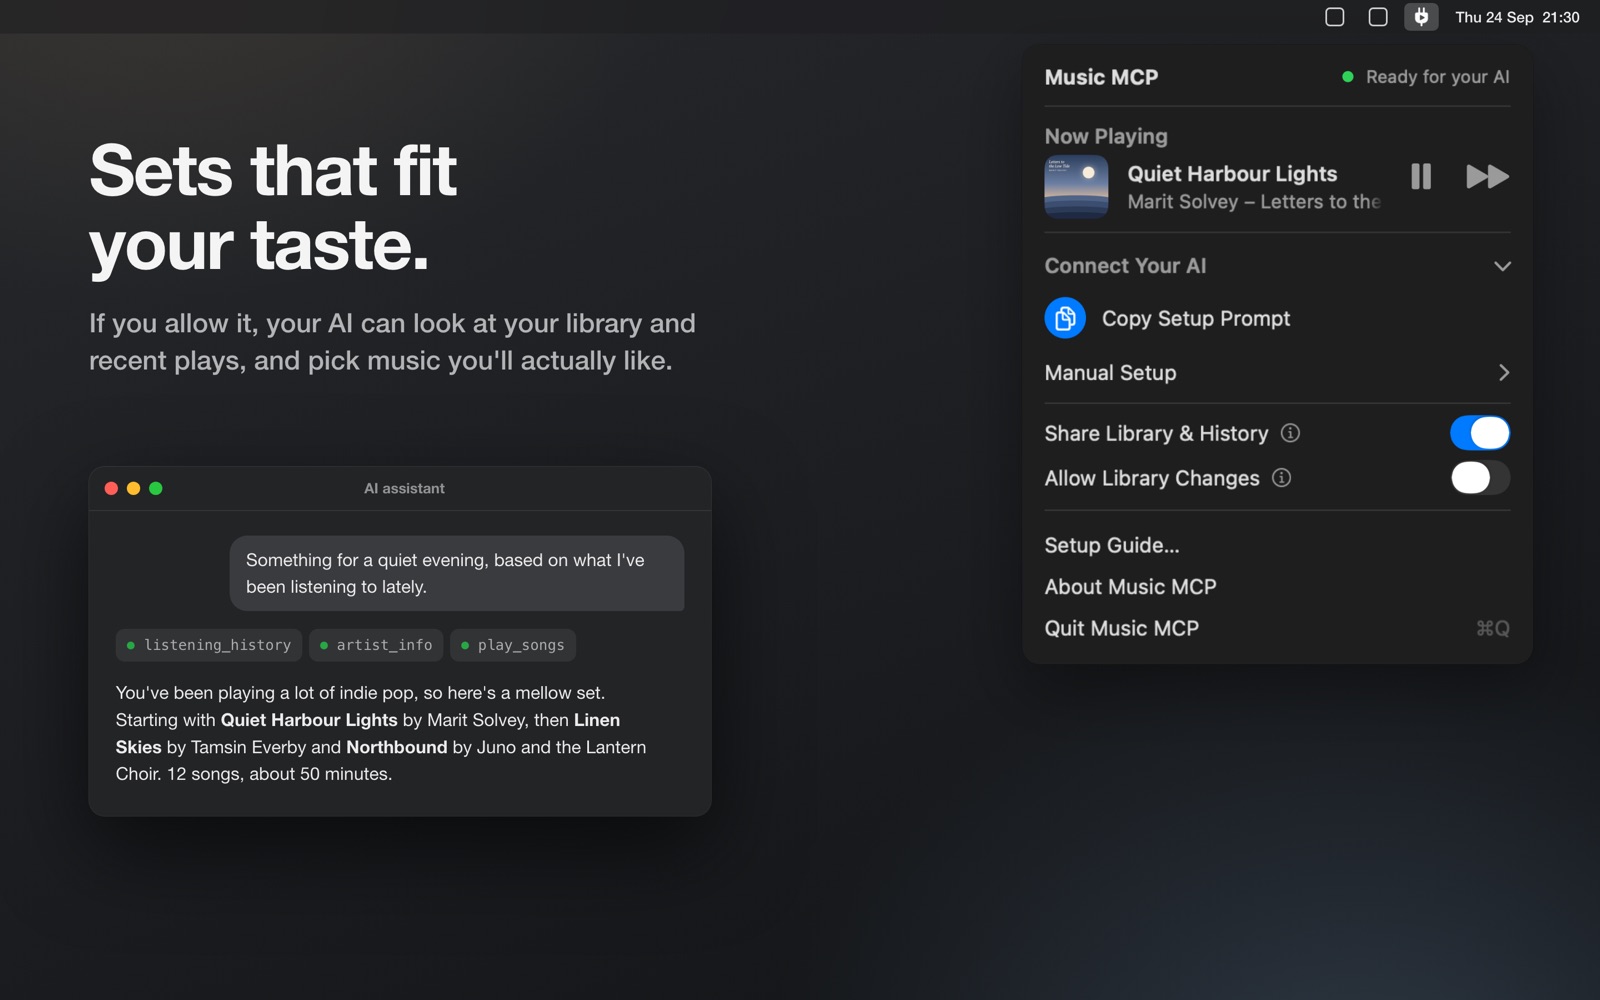Open About Music MCP
Image resolution: width=1600 pixels, height=1000 pixels.
coord(1130,587)
